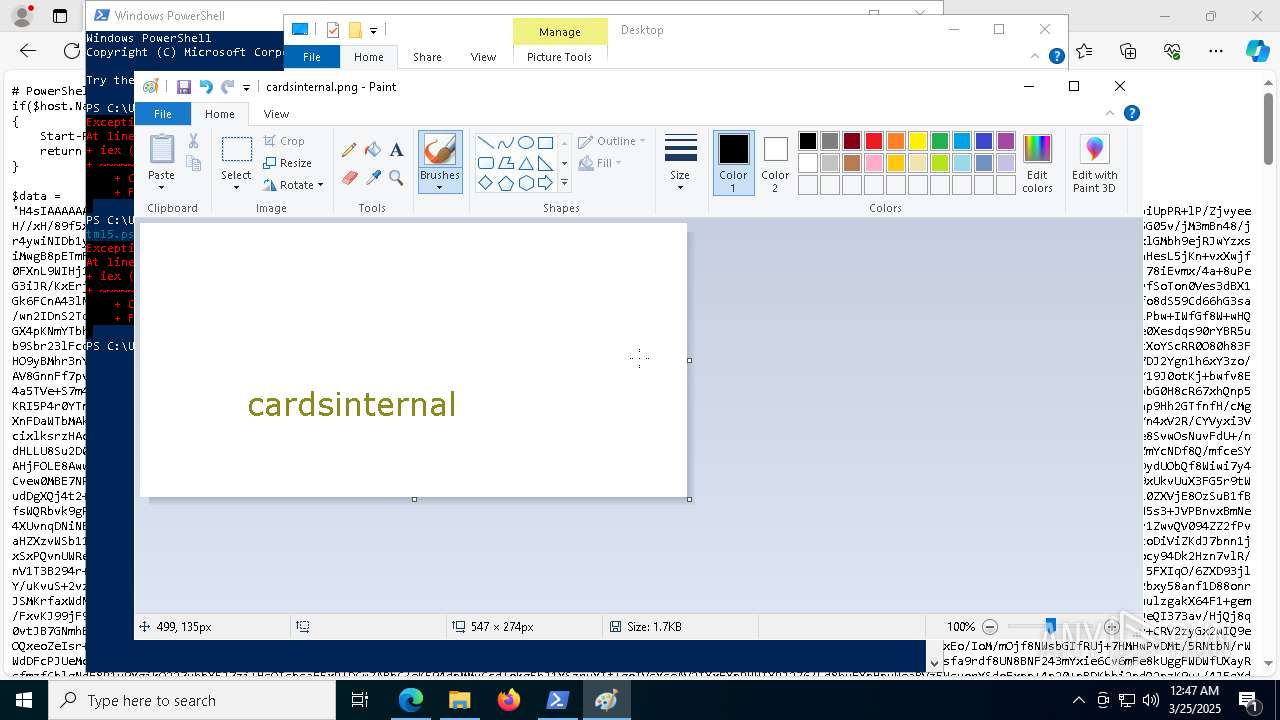Choose the Rounded rectangle shape

coord(485,163)
